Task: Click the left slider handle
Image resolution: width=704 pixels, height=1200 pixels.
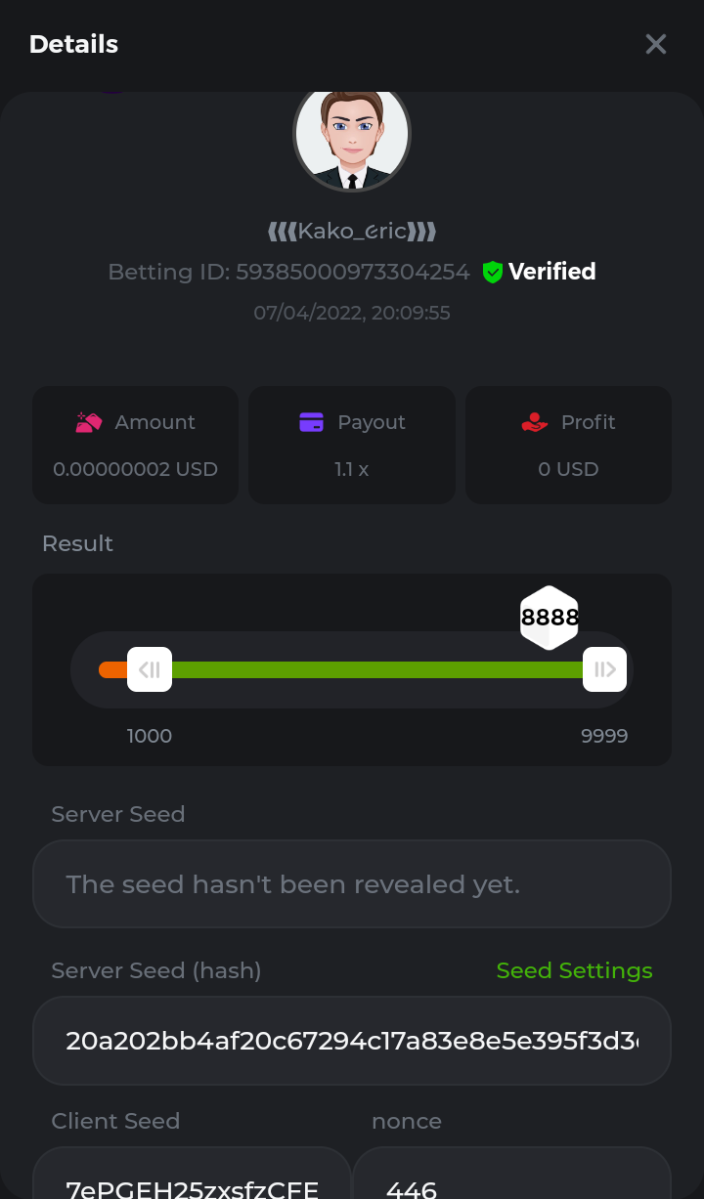Action: coord(149,669)
